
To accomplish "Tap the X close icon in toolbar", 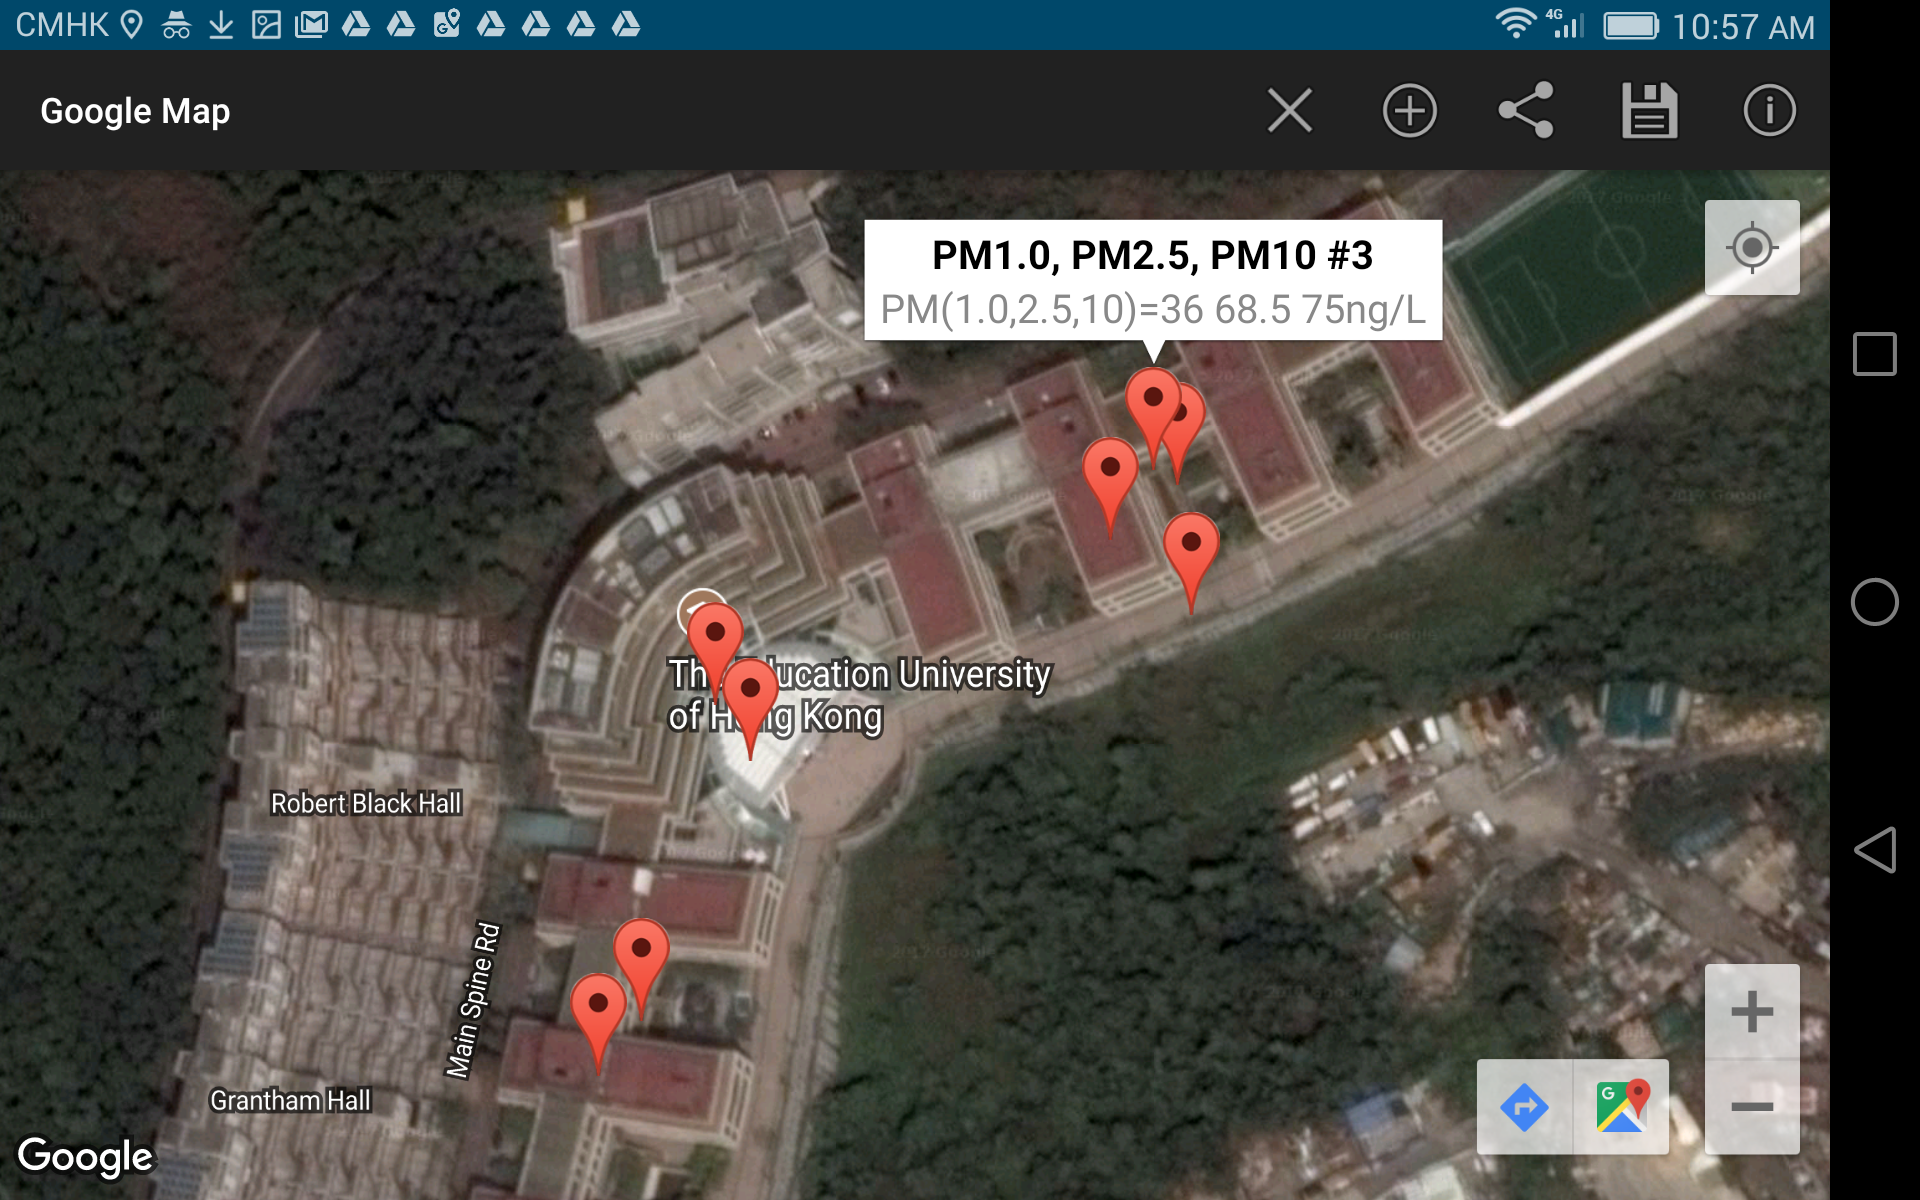I will click(x=1289, y=110).
